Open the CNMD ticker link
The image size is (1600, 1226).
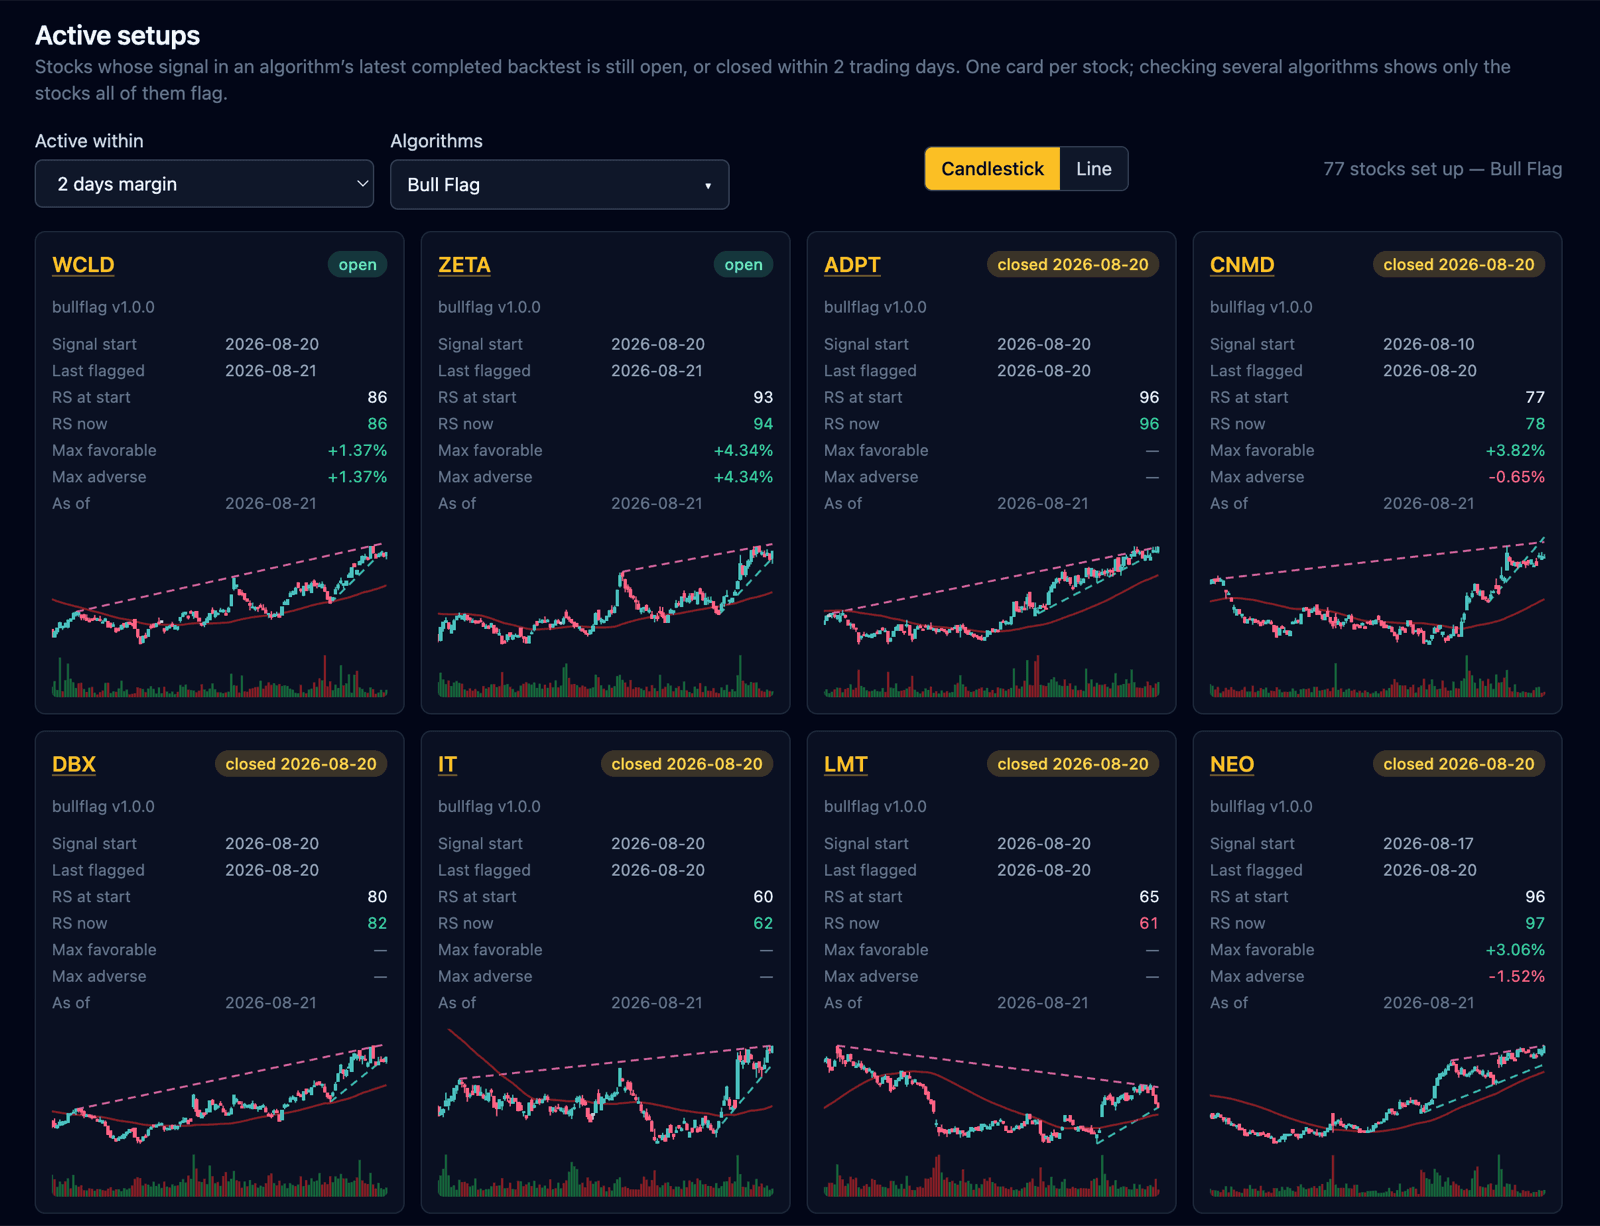[1242, 265]
